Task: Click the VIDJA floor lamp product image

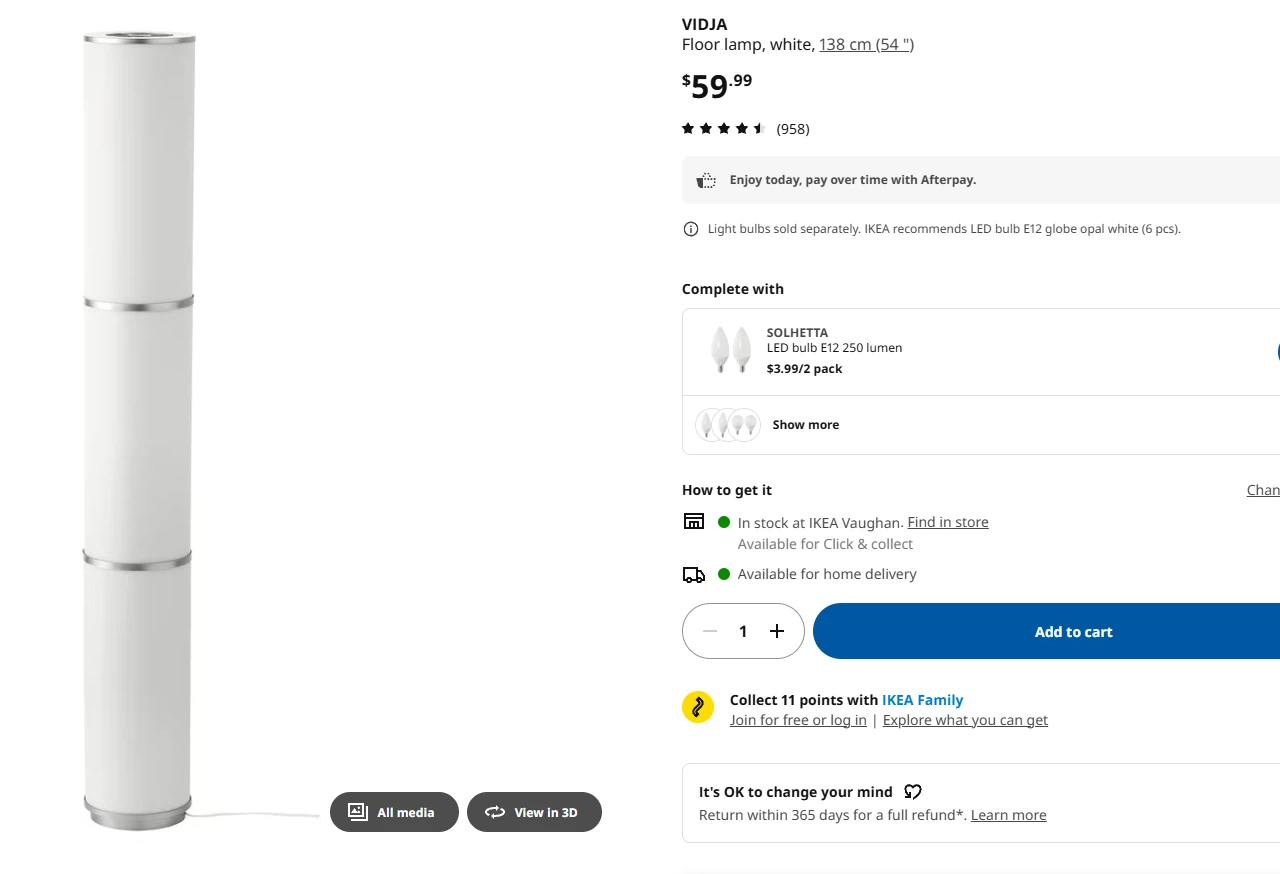Action: point(138,430)
